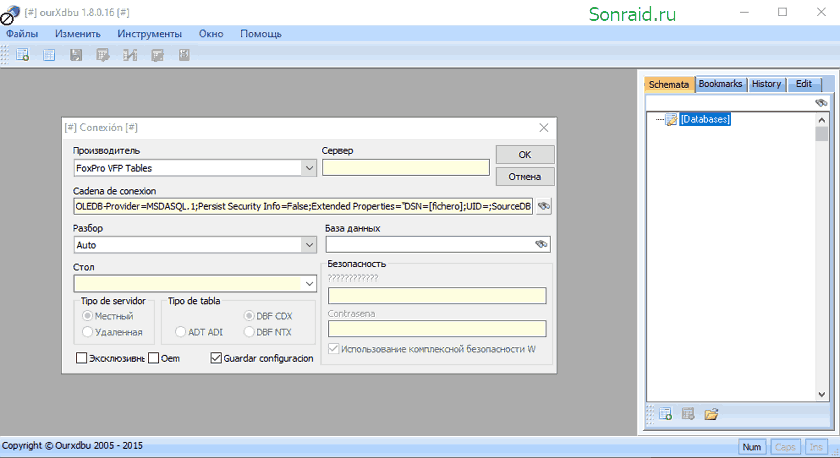Open the Помощь menu
The image size is (840, 458).
coord(261,34)
